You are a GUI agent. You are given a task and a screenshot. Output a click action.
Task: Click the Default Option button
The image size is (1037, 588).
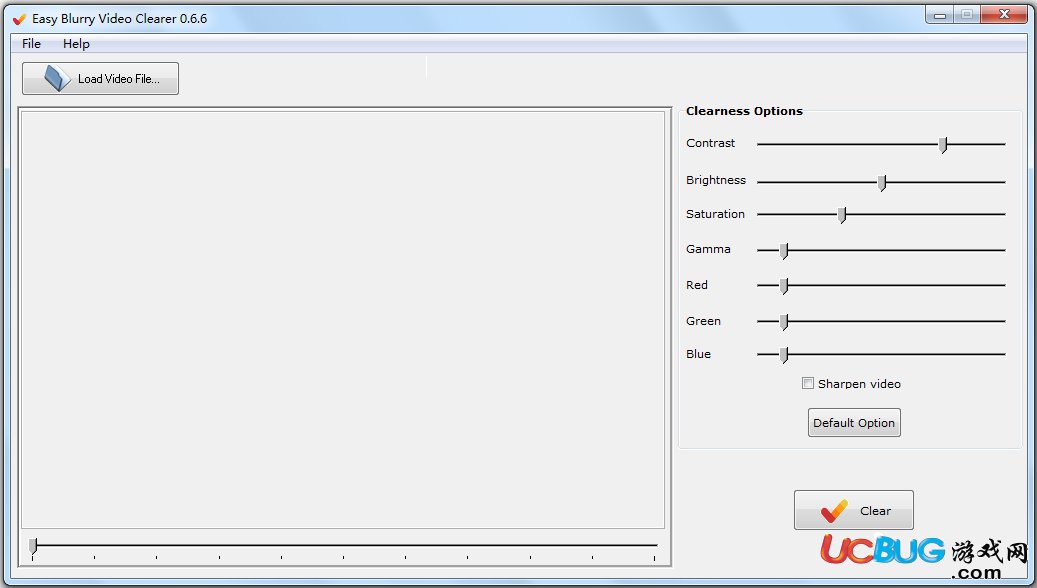click(854, 423)
